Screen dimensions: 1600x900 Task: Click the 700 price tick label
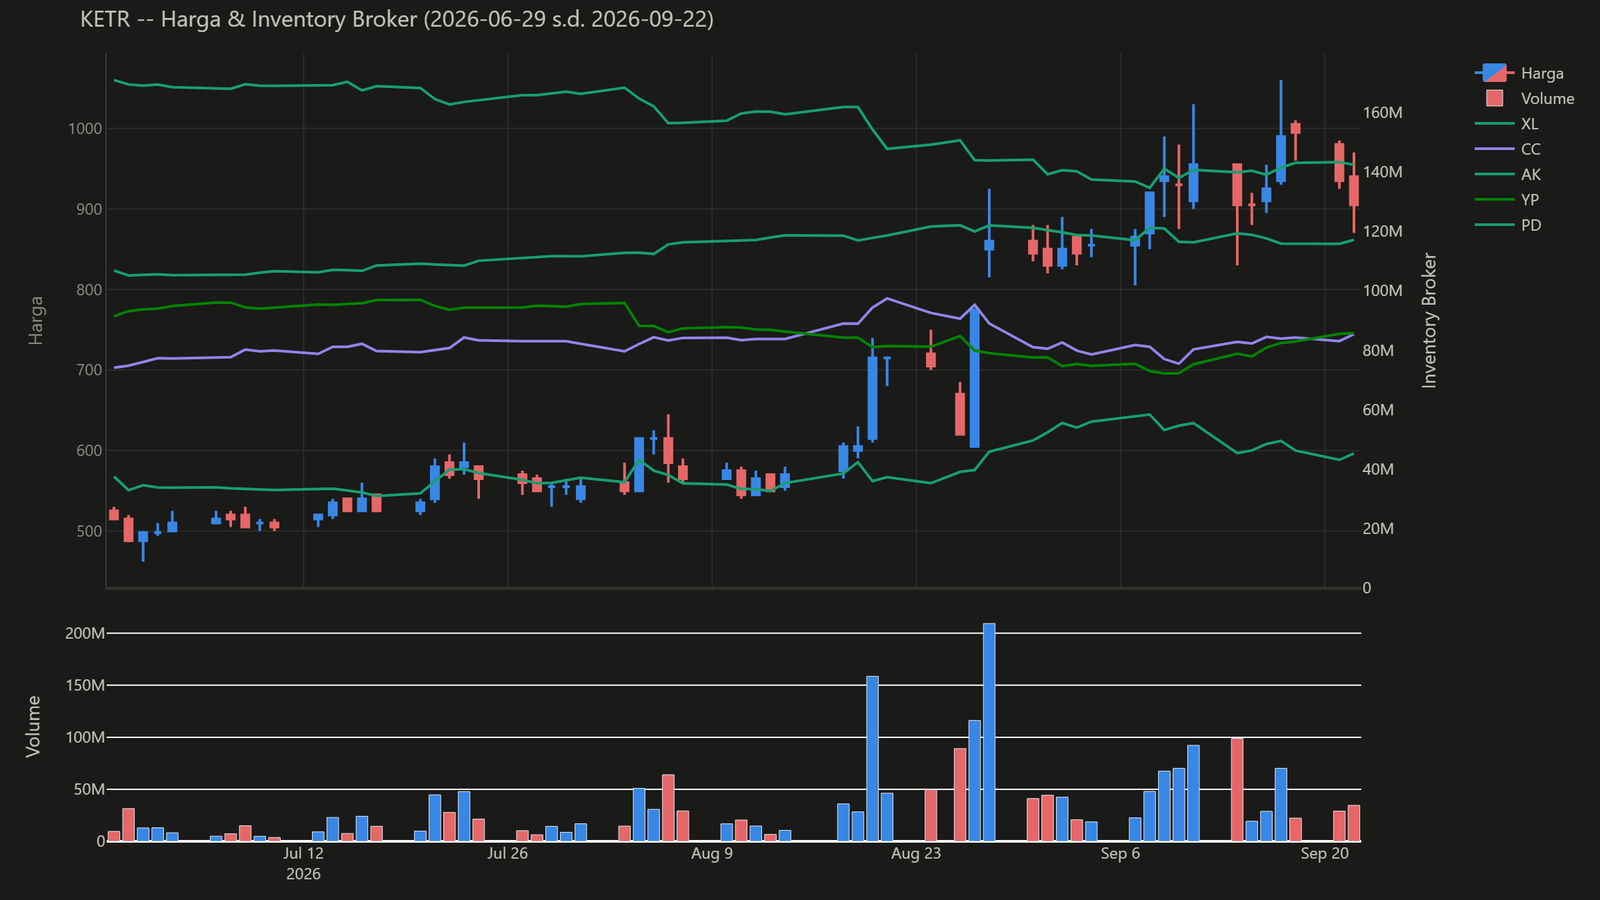[89, 370]
